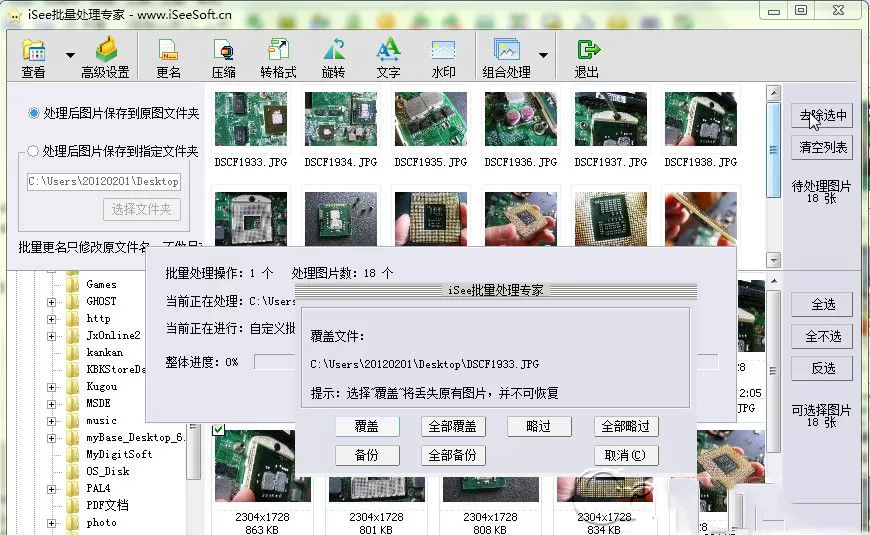Open the 查看 view toolbar icon
870x535 pixels.
[33, 58]
